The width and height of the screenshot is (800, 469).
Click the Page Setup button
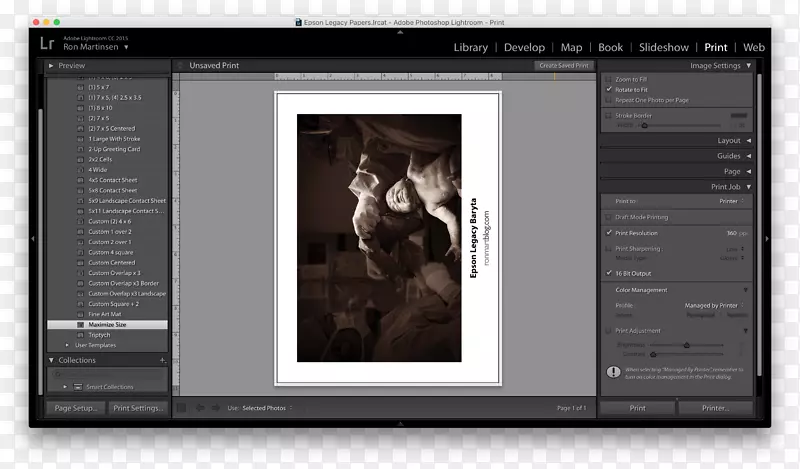point(76,408)
